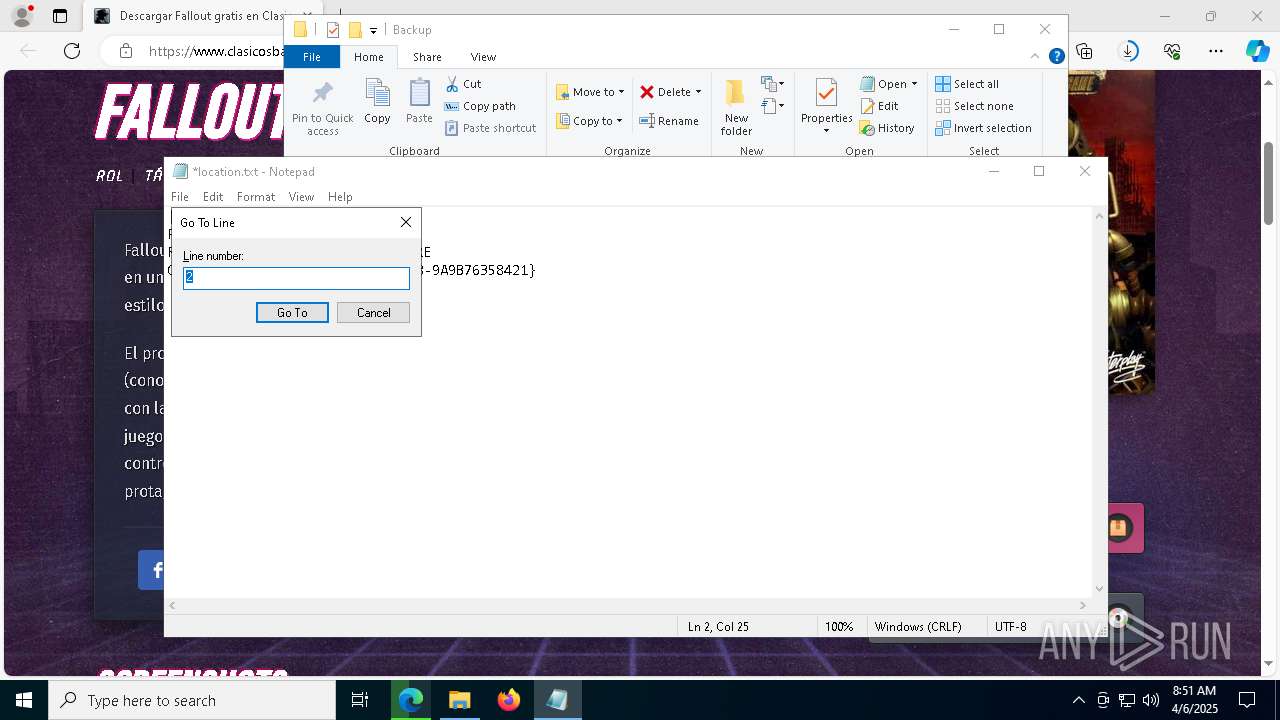Image resolution: width=1280 pixels, height=720 pixels.
Task: Click the Edge address bar URL
Action: (x=215, y=51)
